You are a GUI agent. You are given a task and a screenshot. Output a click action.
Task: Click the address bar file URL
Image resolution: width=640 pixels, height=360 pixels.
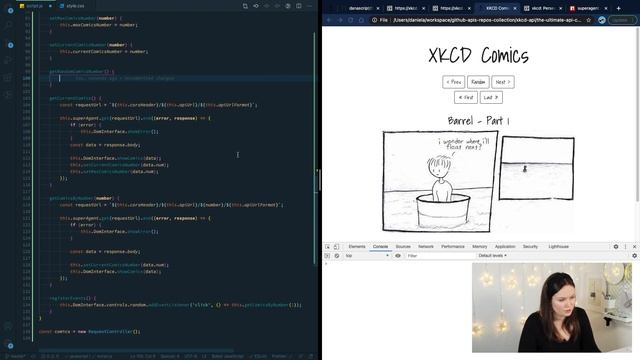(x=487, y=20)
